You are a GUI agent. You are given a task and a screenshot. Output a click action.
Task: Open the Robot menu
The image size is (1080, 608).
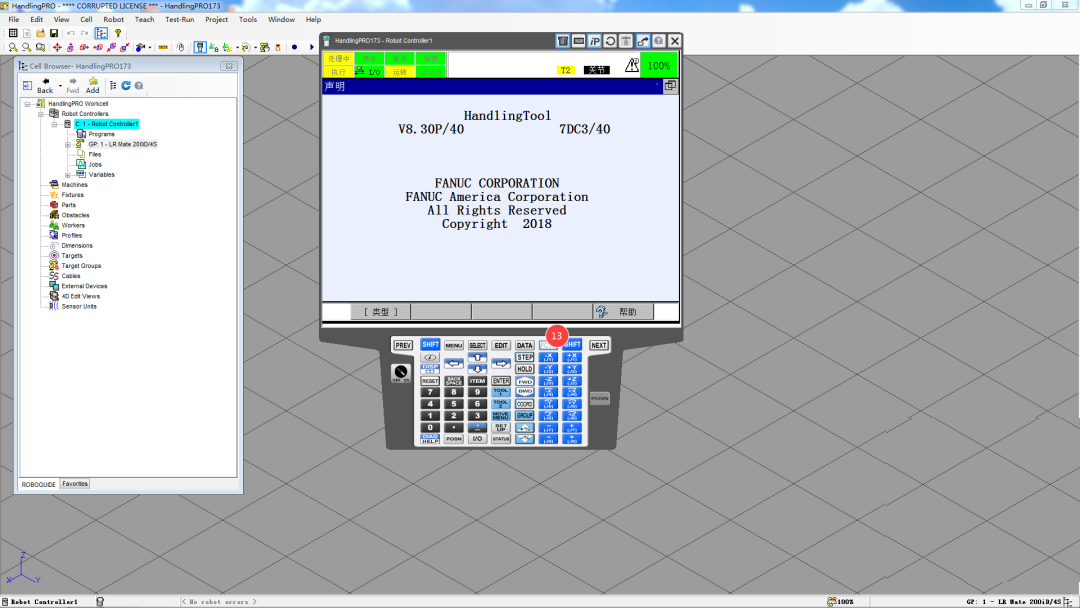[x=114, y=19]
